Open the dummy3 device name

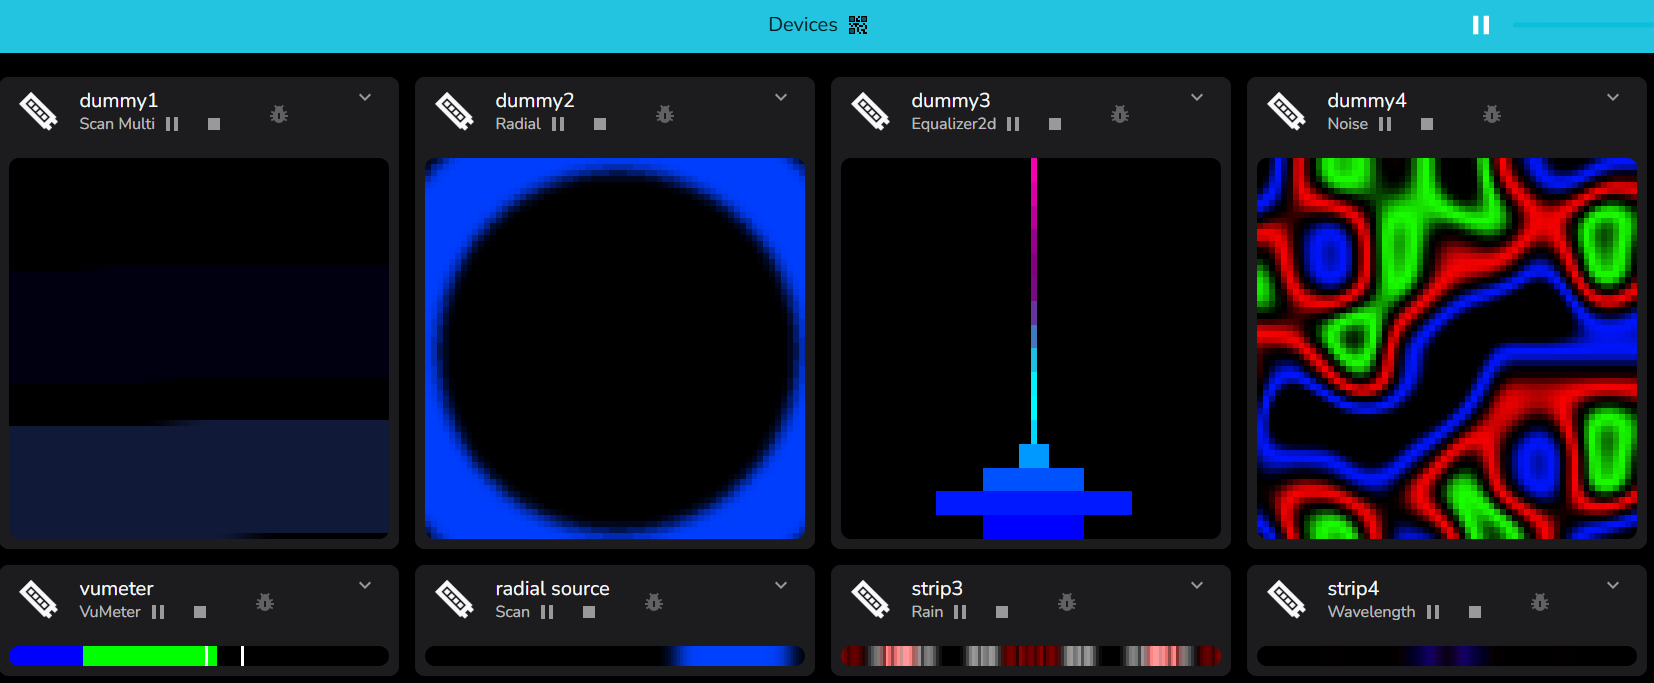click(951, 100)
